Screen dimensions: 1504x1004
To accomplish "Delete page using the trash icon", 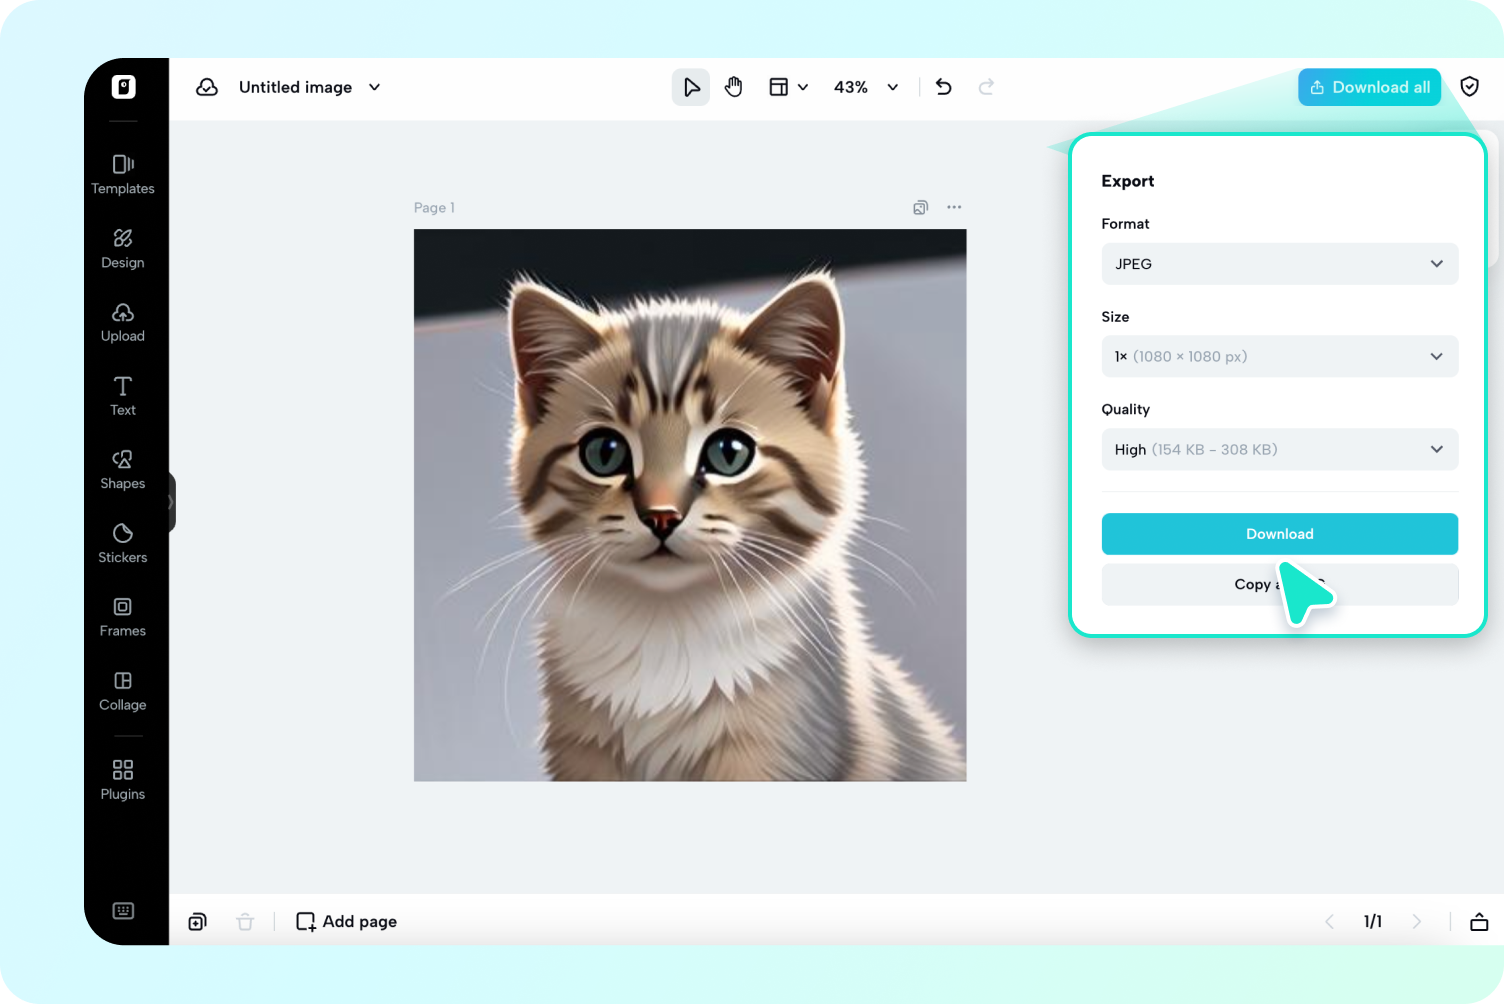I will pos(245,921).
